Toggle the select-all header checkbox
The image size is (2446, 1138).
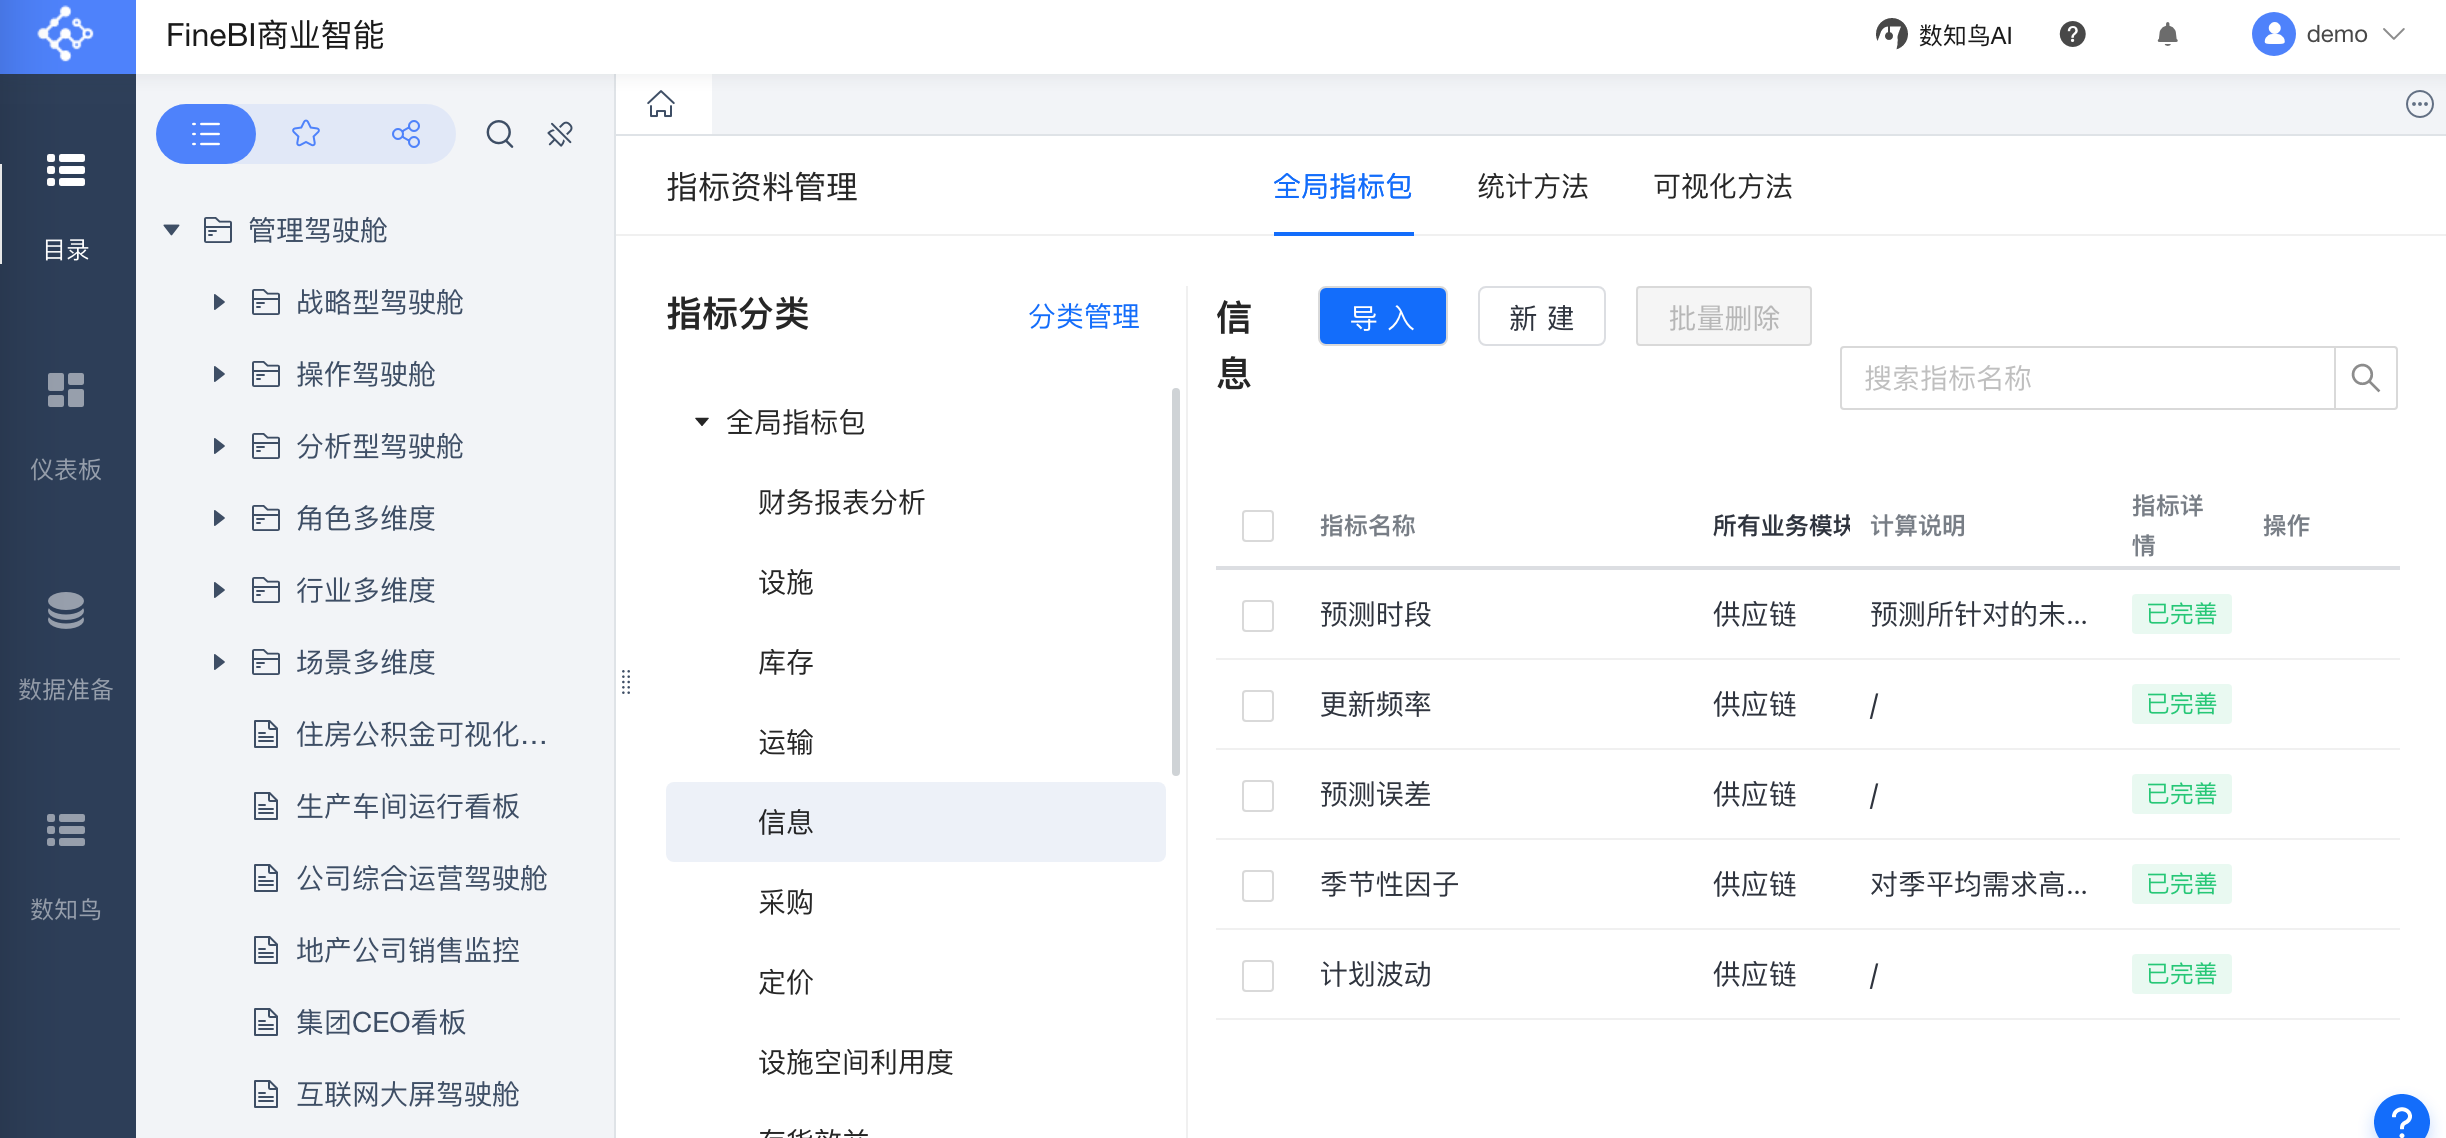(1257, 525)
